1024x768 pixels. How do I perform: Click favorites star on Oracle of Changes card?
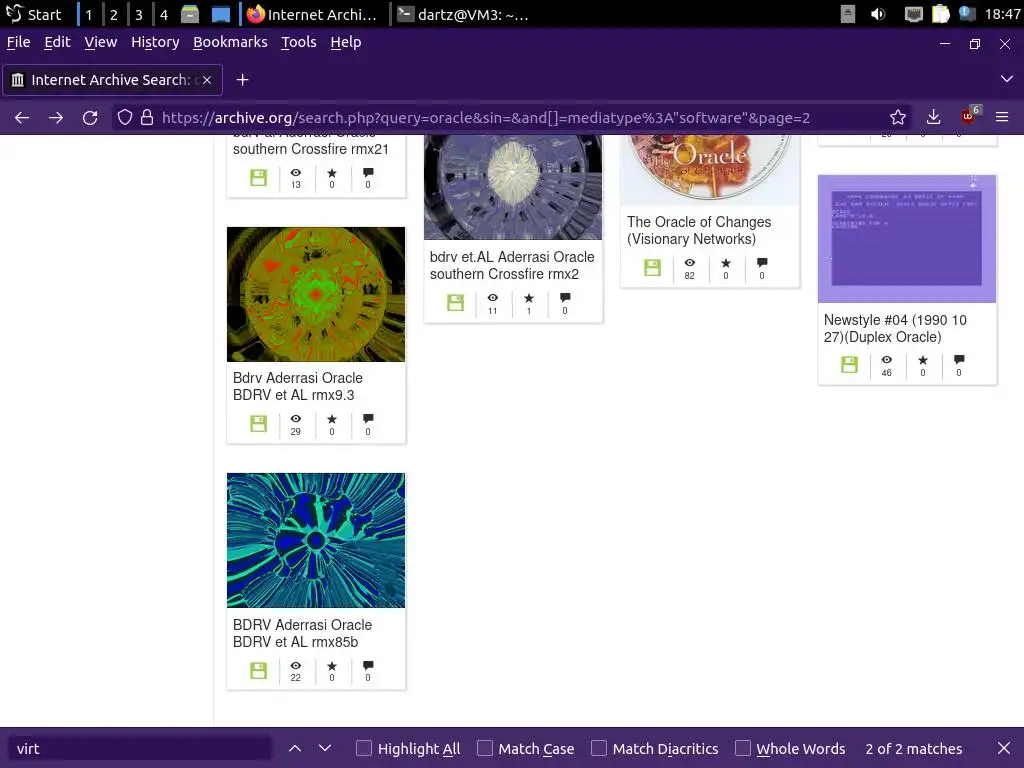(x=726, y=263)
